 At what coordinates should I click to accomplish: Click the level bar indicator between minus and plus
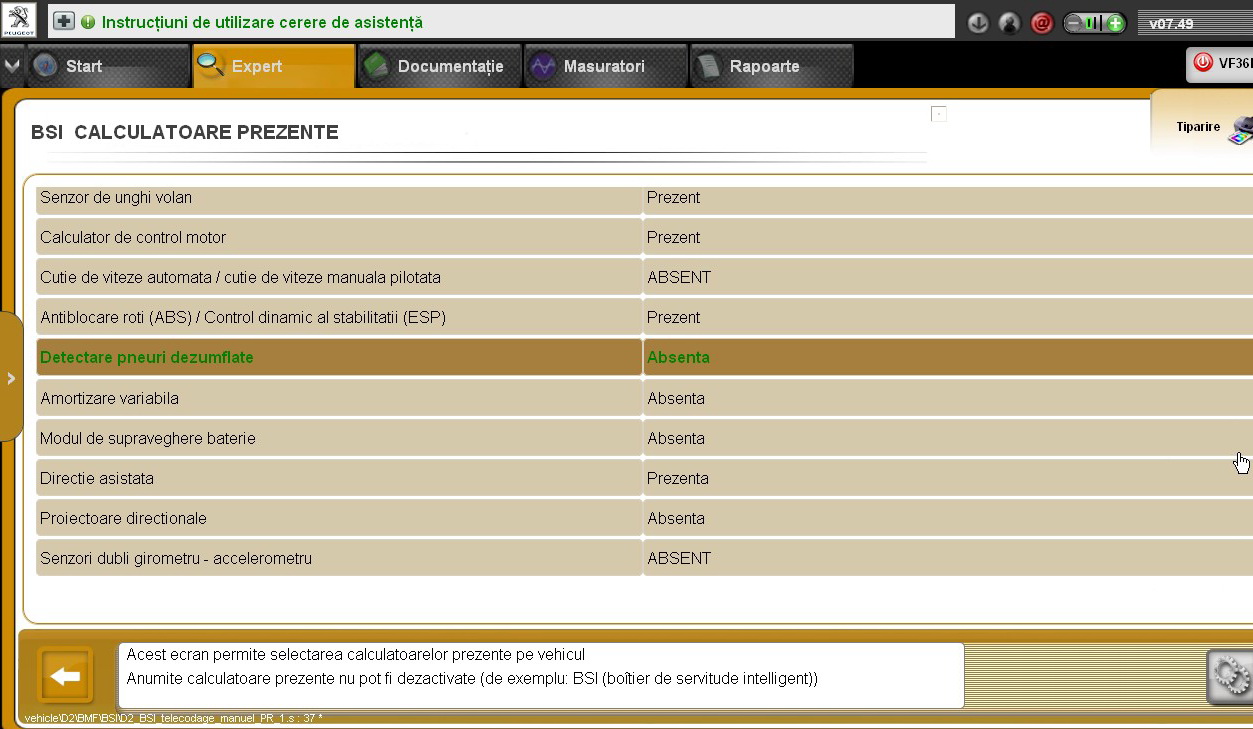1094,23
